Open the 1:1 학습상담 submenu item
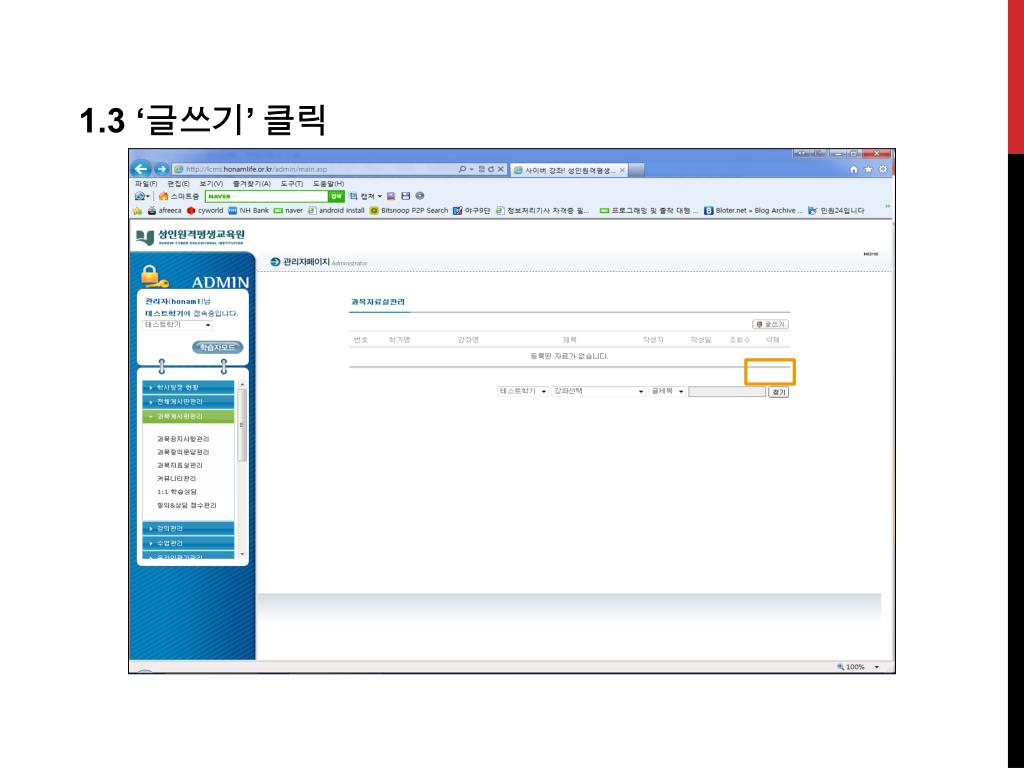This screenshot has width=1024, height=768. (176, 492)
